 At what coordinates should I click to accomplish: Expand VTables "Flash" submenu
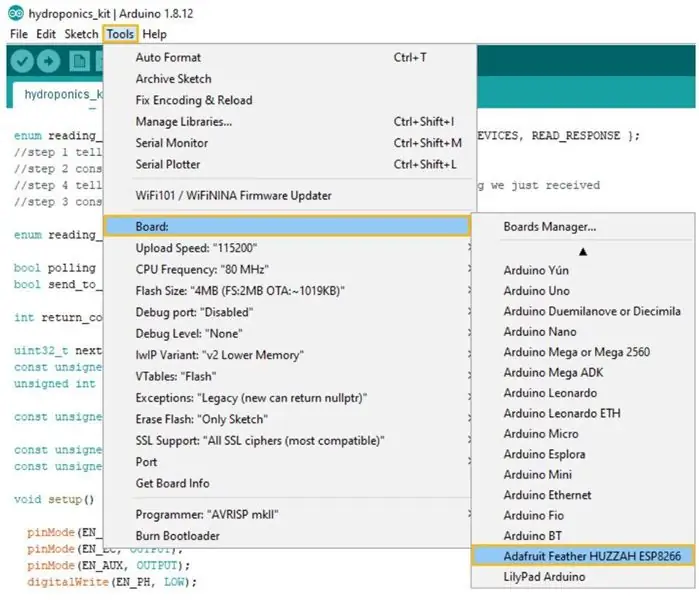288,377
